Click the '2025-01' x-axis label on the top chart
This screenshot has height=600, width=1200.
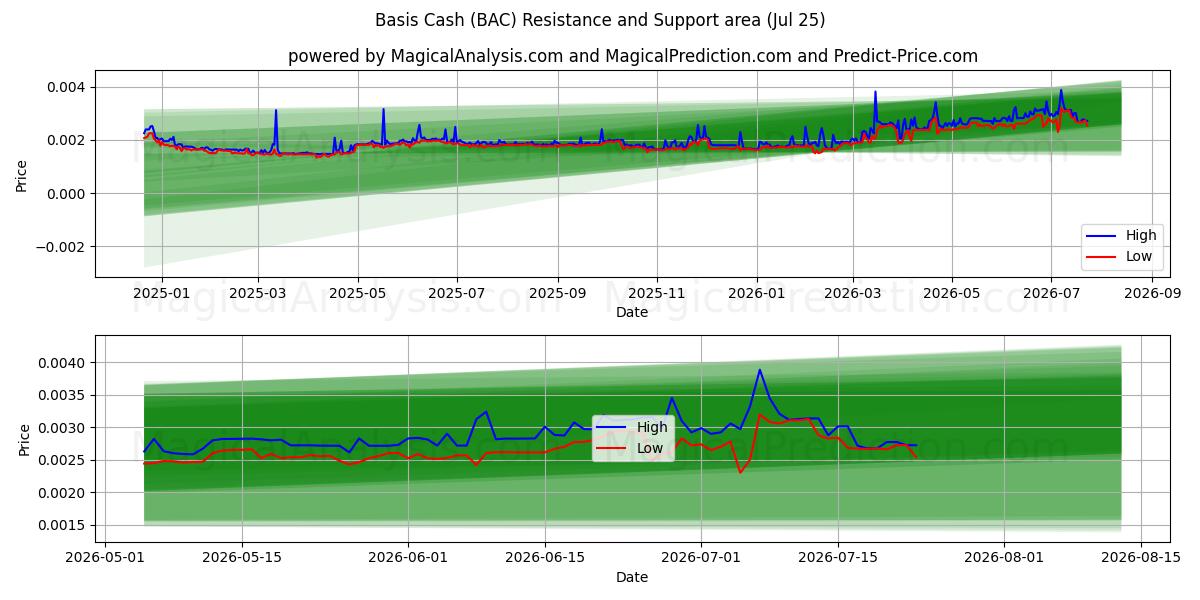click(x=161, y=294)
